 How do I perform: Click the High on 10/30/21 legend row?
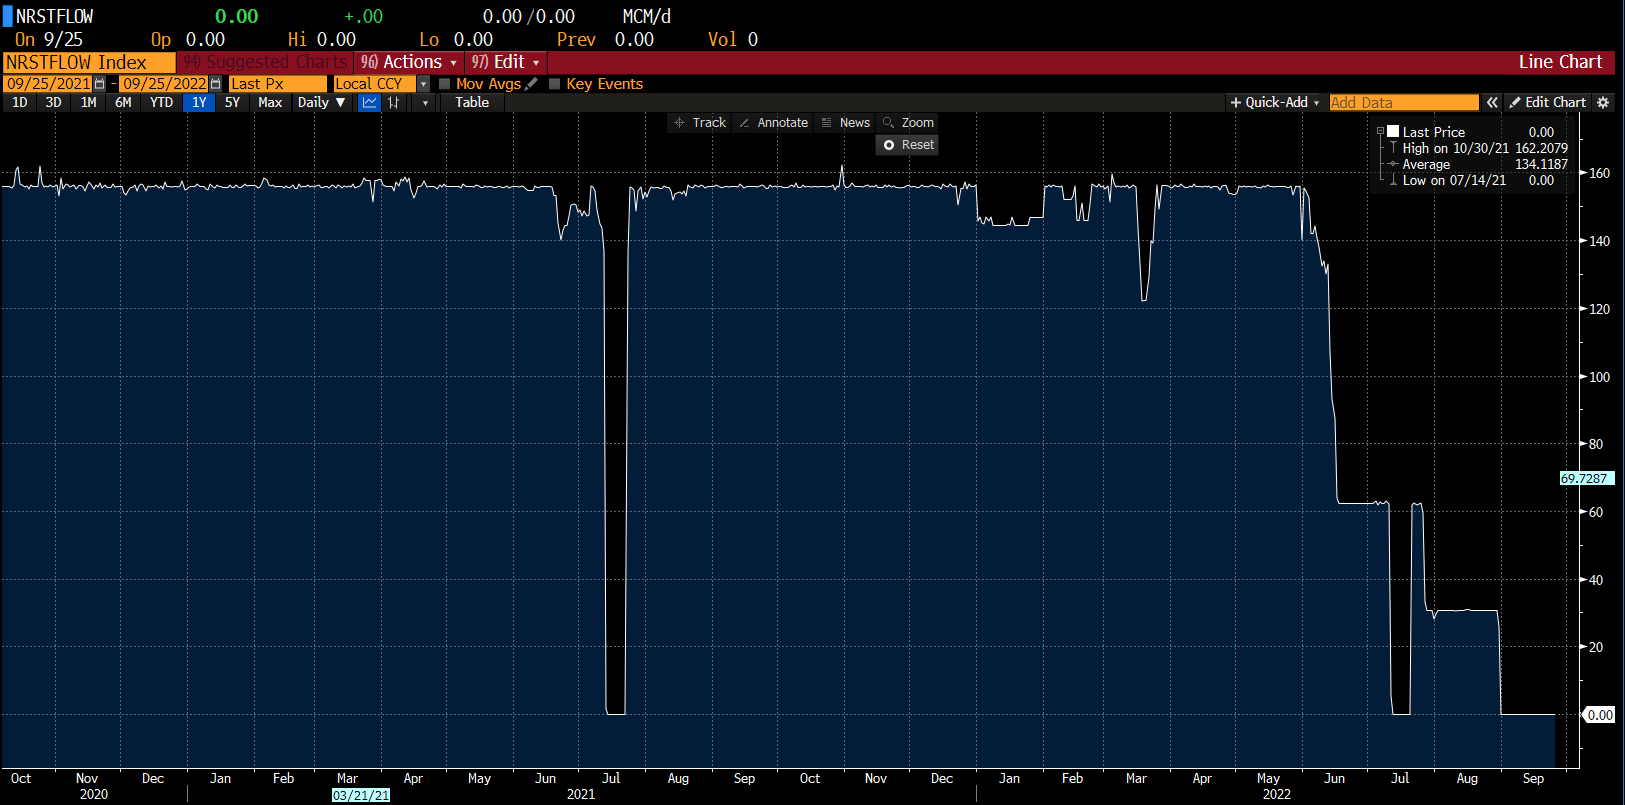pyautogui.click(x=1476, y=148)
